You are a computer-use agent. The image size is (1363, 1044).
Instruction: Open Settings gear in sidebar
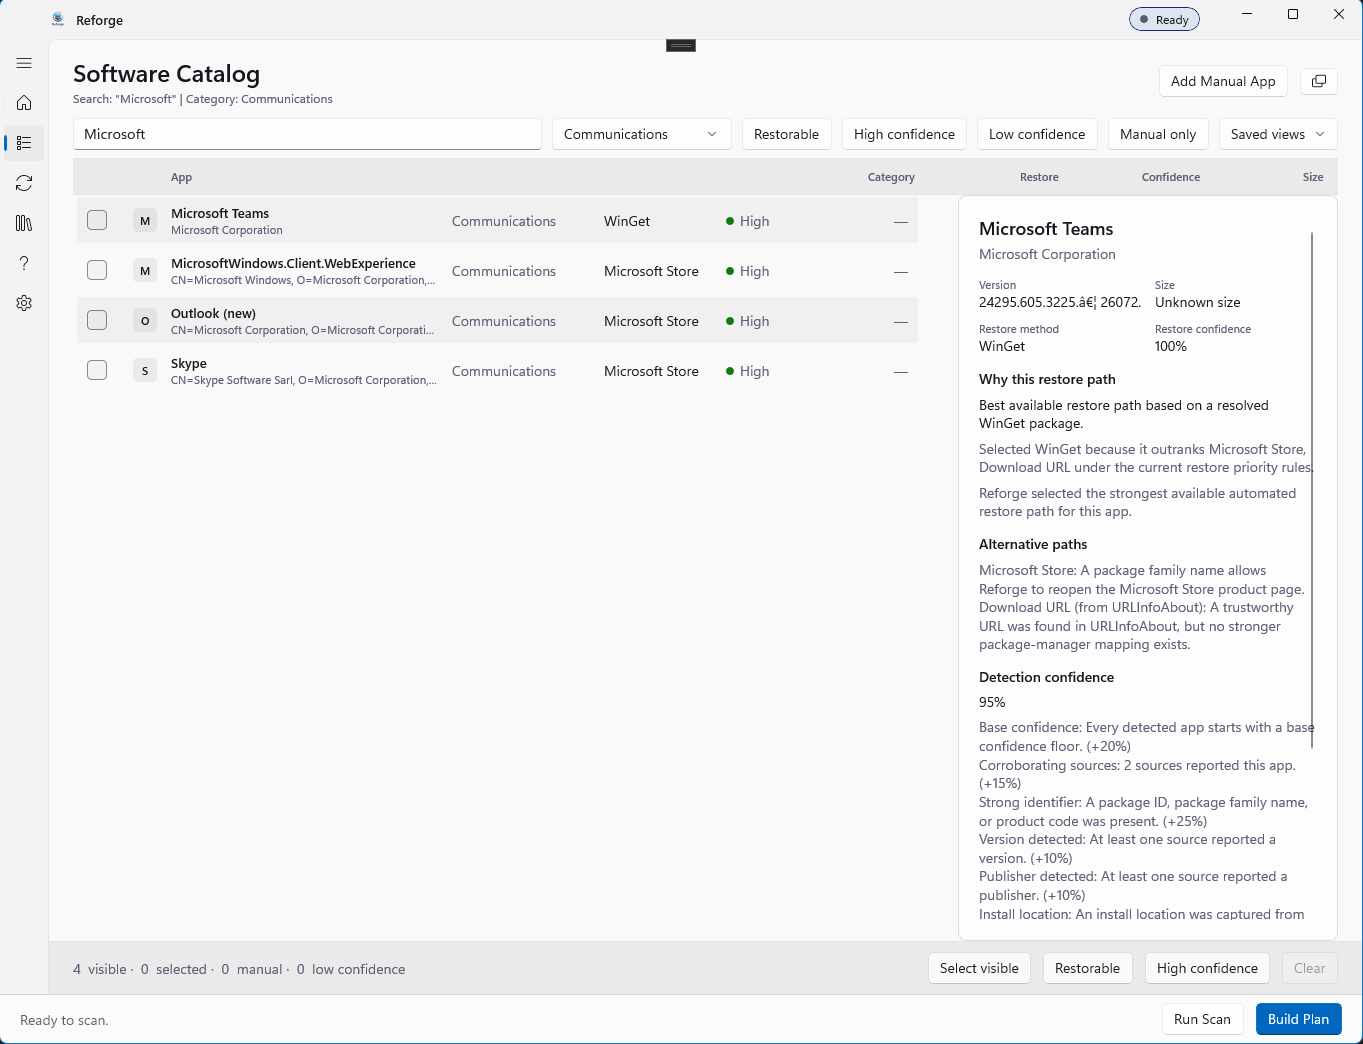[x=24, y=303]
